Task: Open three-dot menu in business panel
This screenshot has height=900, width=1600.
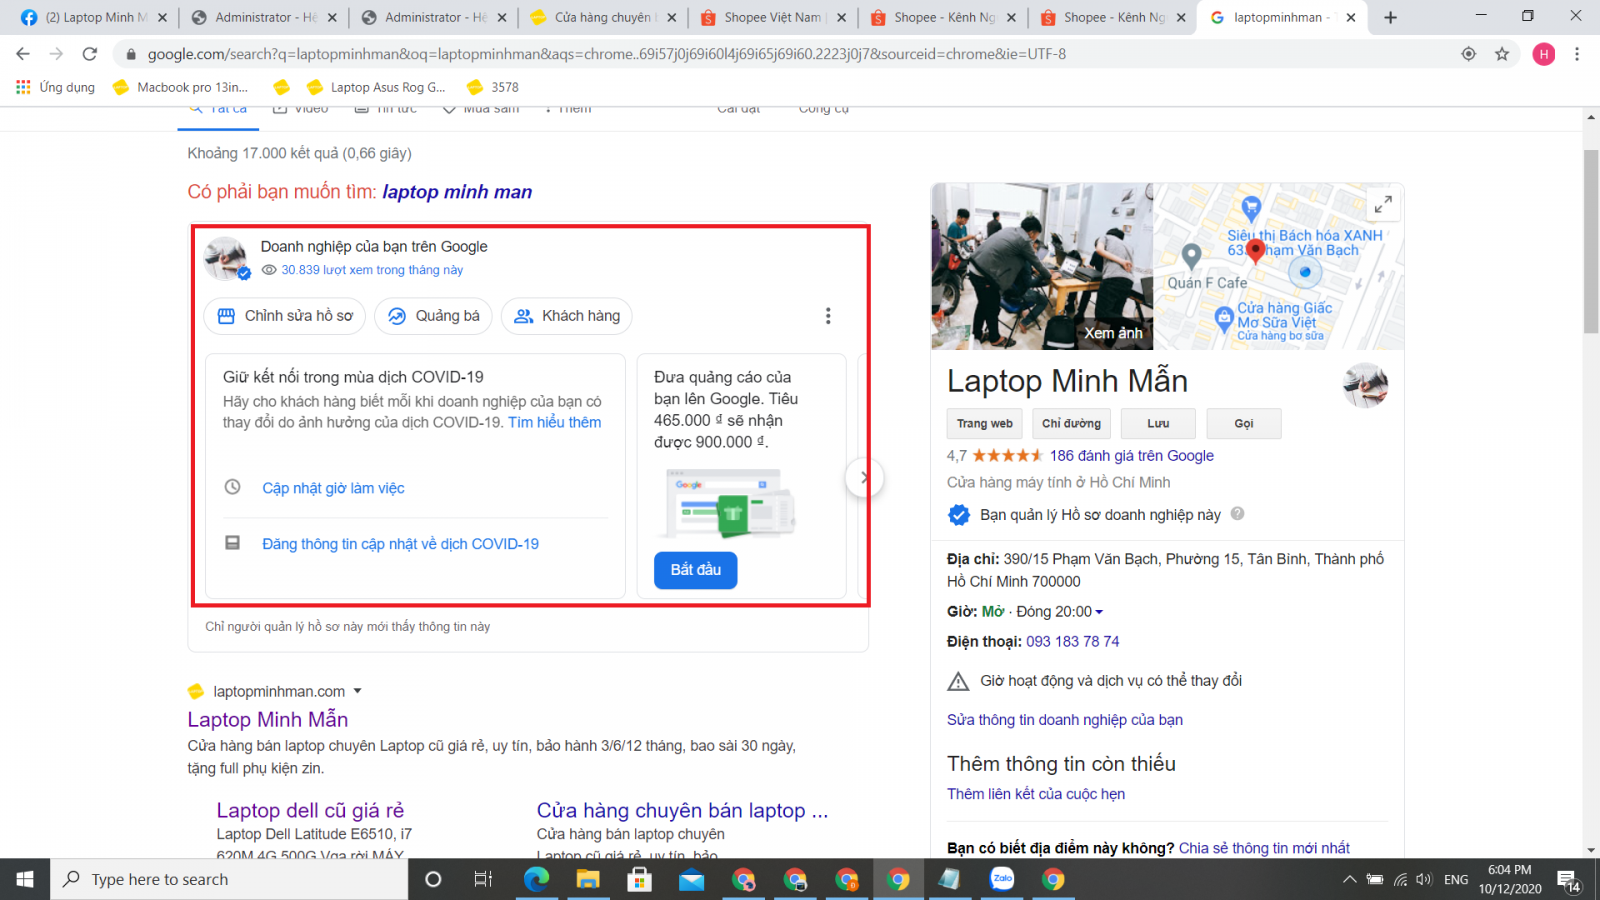Action: click(828, 316)
